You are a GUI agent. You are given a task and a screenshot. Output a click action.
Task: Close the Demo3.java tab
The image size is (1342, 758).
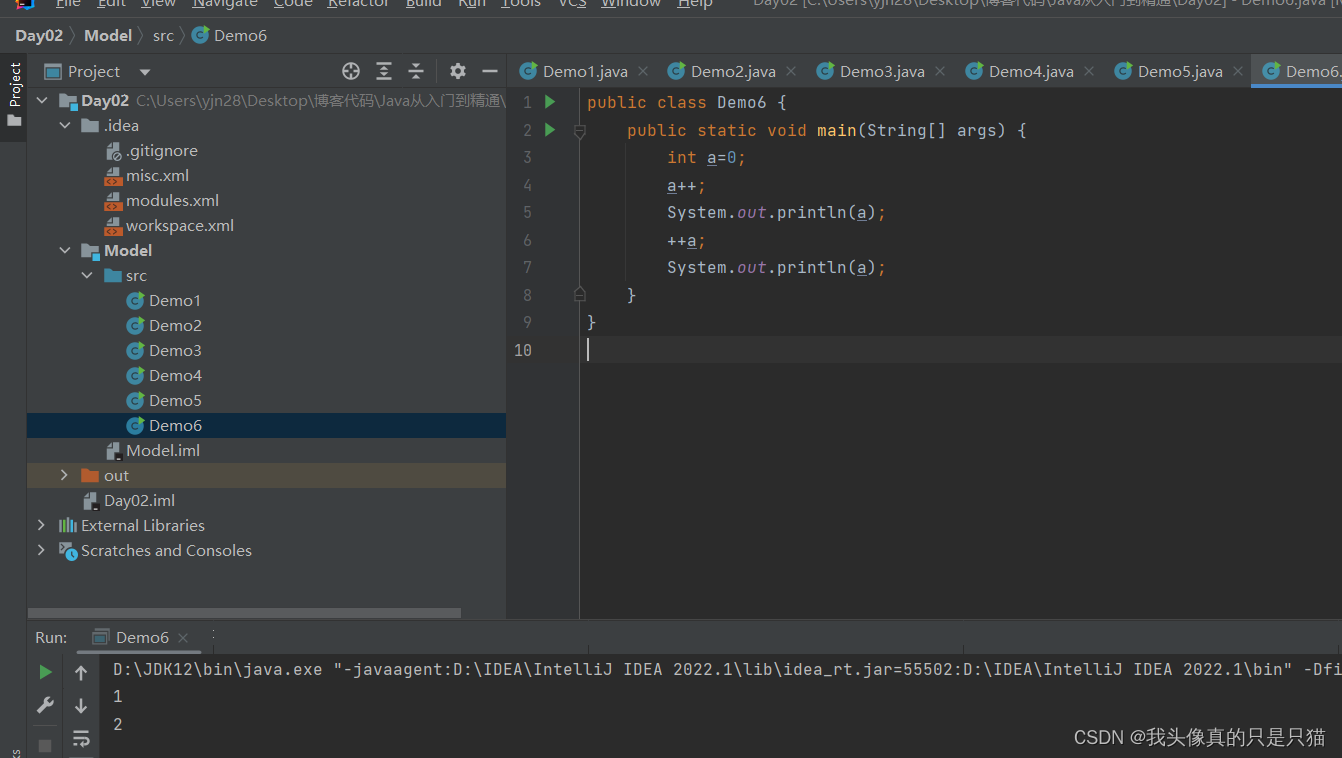[x=940, y=71]
